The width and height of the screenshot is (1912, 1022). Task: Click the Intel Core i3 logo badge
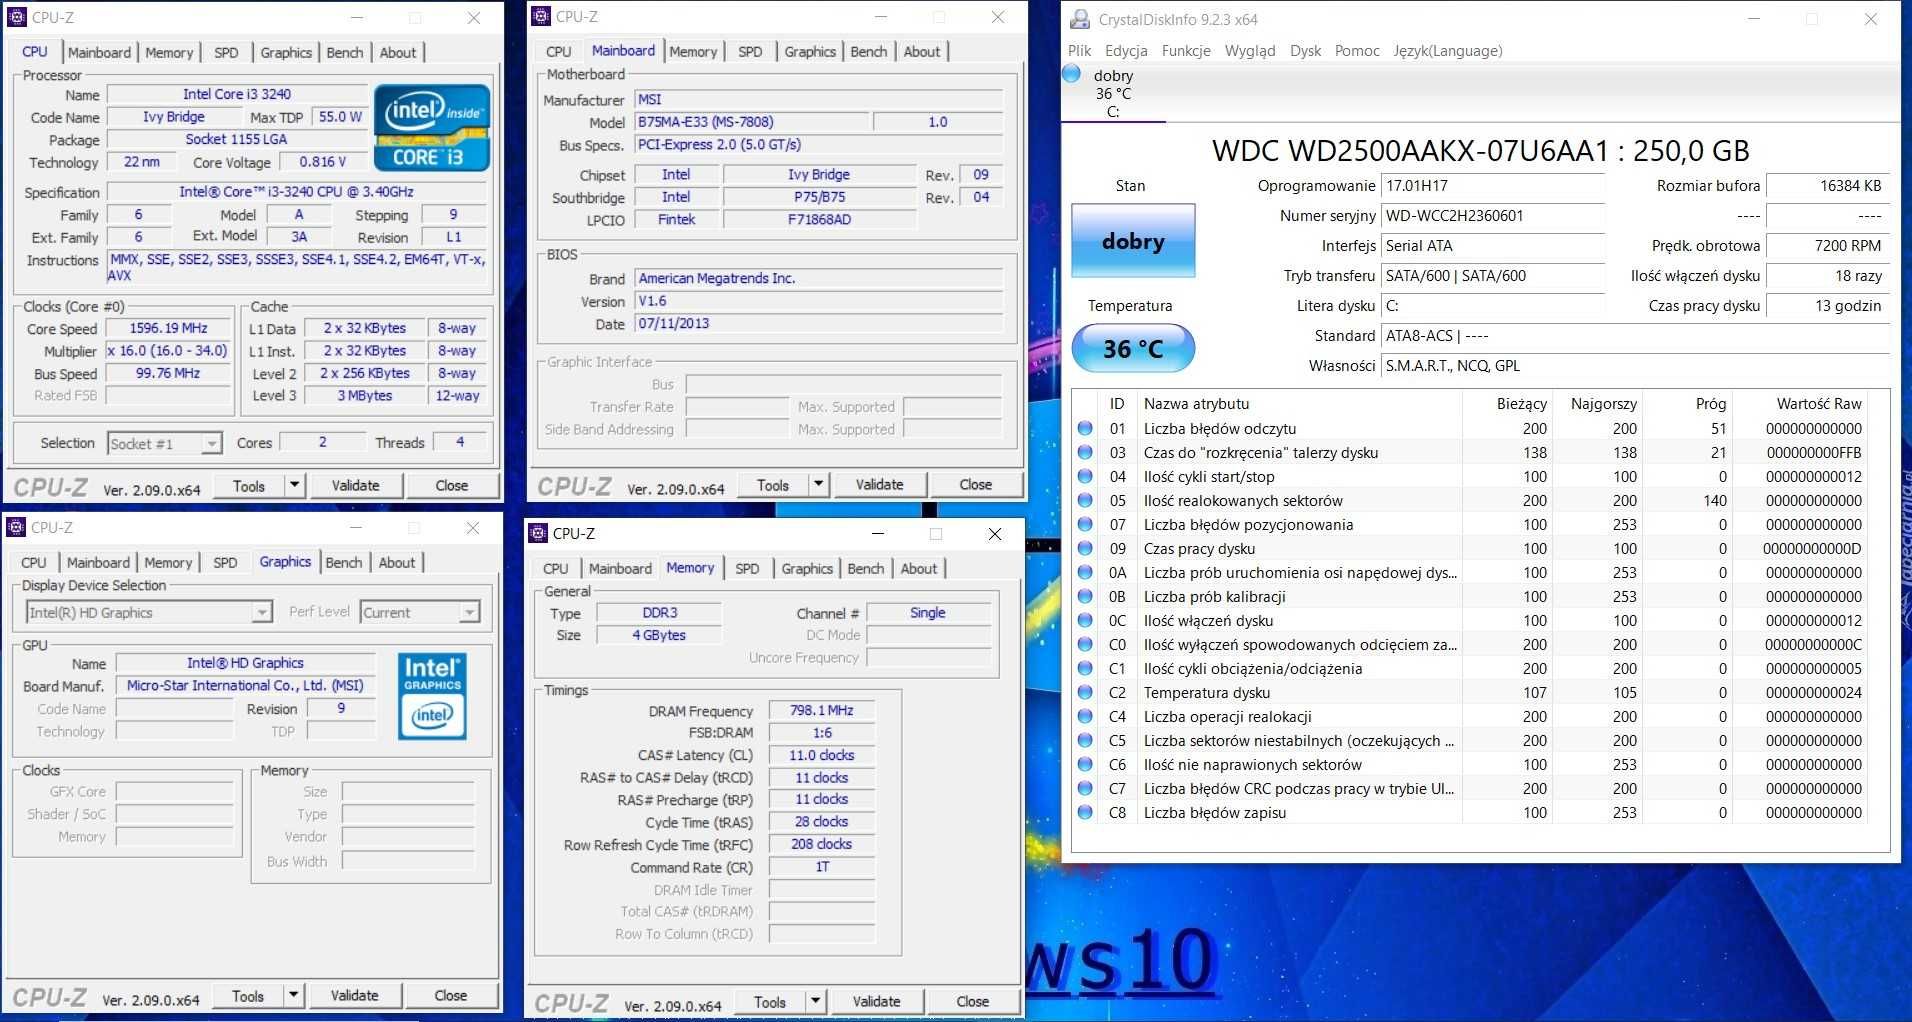[432, 127]
